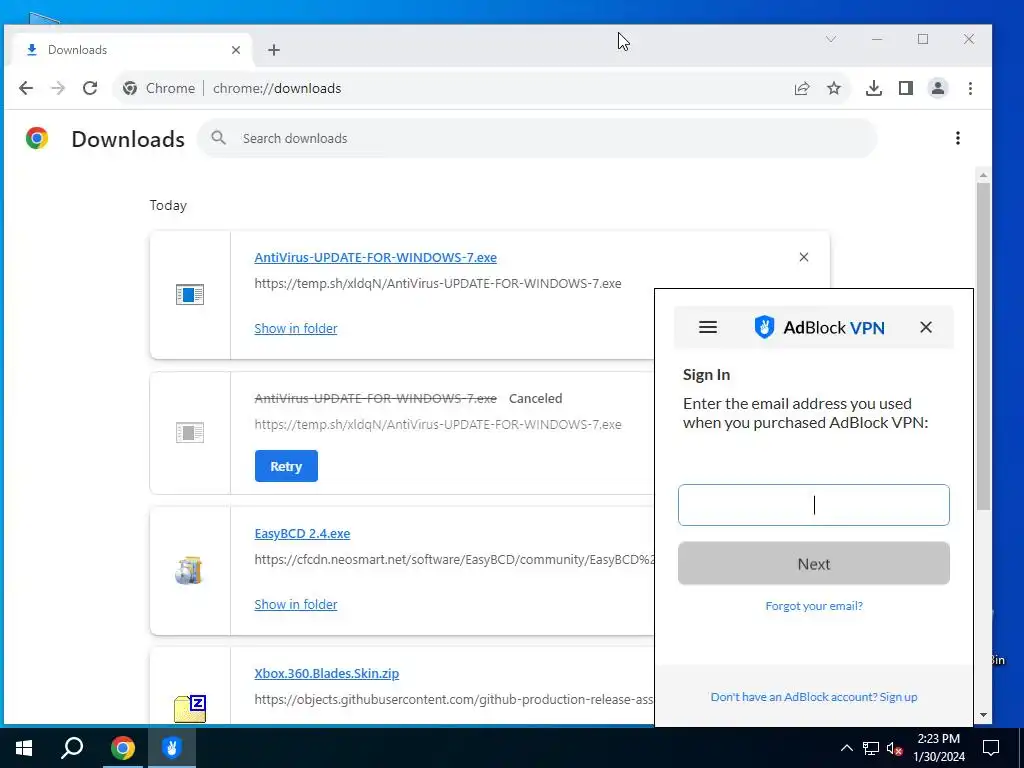Click the AdBlock VPN shield logo
Image resolution: width=1024 pixels, height=768 pixels.
click(x=764, y=327)
